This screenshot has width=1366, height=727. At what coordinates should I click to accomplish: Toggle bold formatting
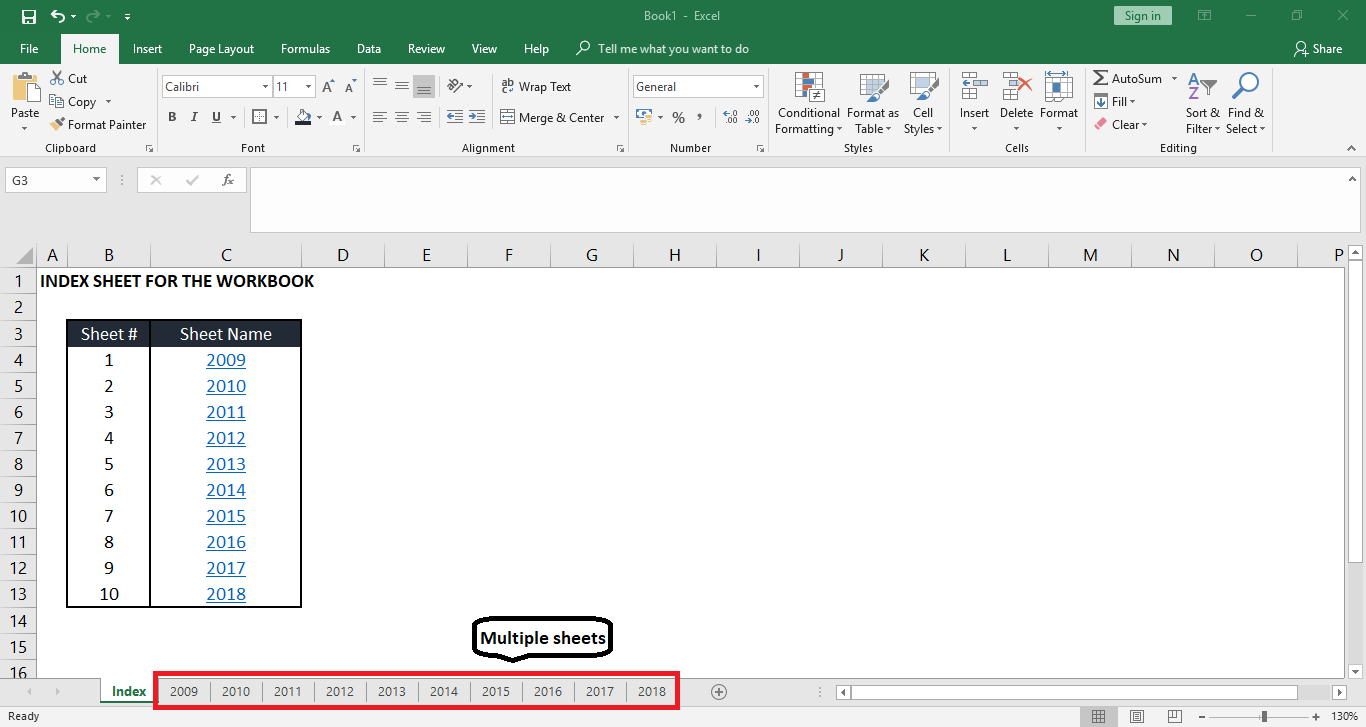172,117
